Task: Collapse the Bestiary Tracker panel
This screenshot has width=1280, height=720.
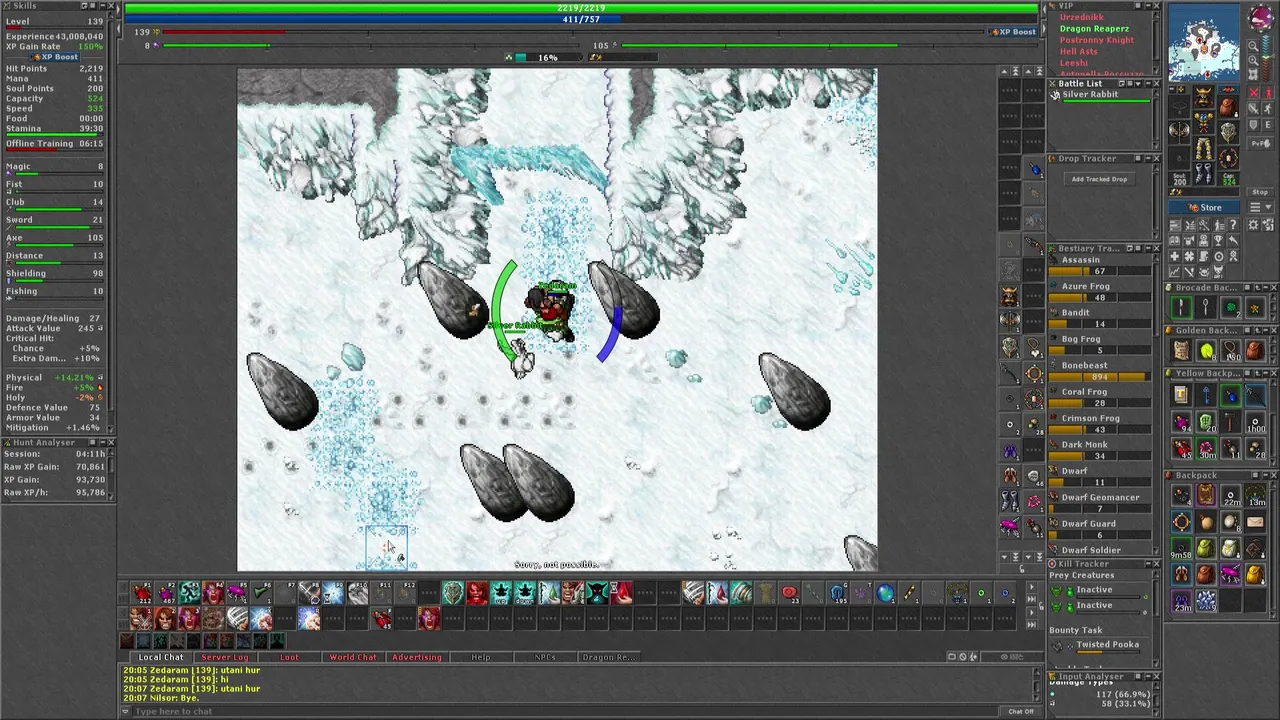Action: [1148, 248]
